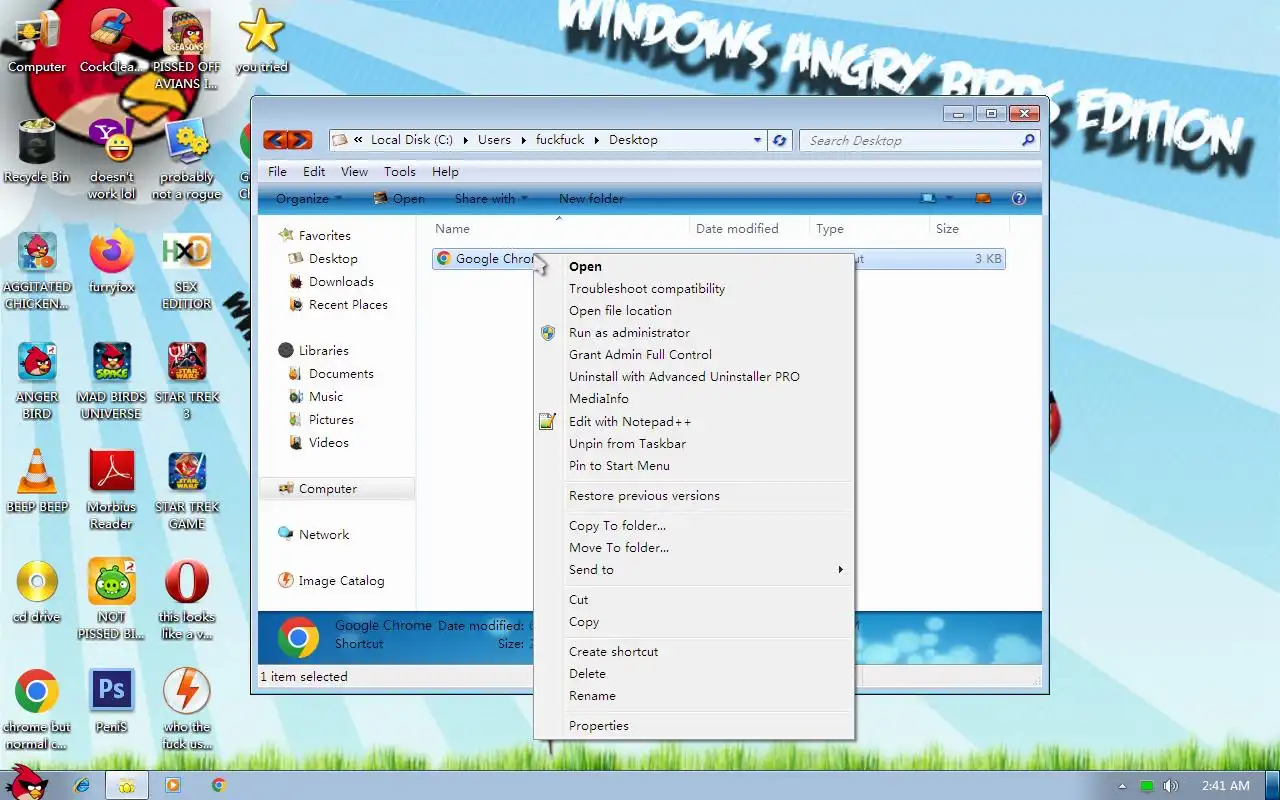Select Pictures under Libraries
Image resolution: width=1280 pixels, height=800 pixels.
[x=331, y=420]
